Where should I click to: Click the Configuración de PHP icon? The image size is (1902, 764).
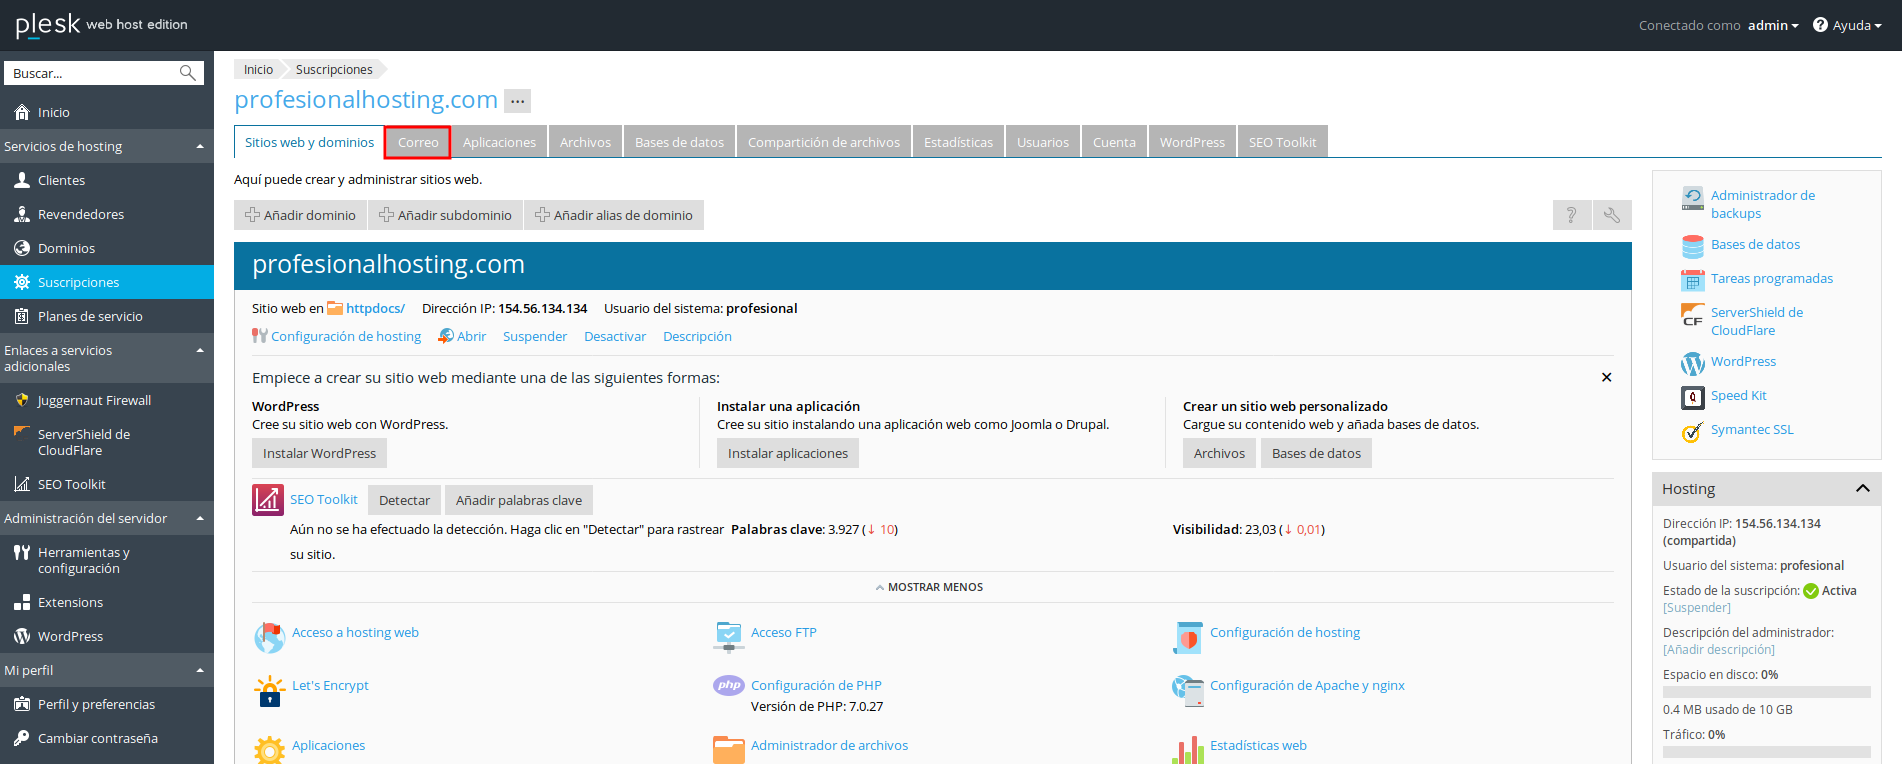(x=729, y=686)
